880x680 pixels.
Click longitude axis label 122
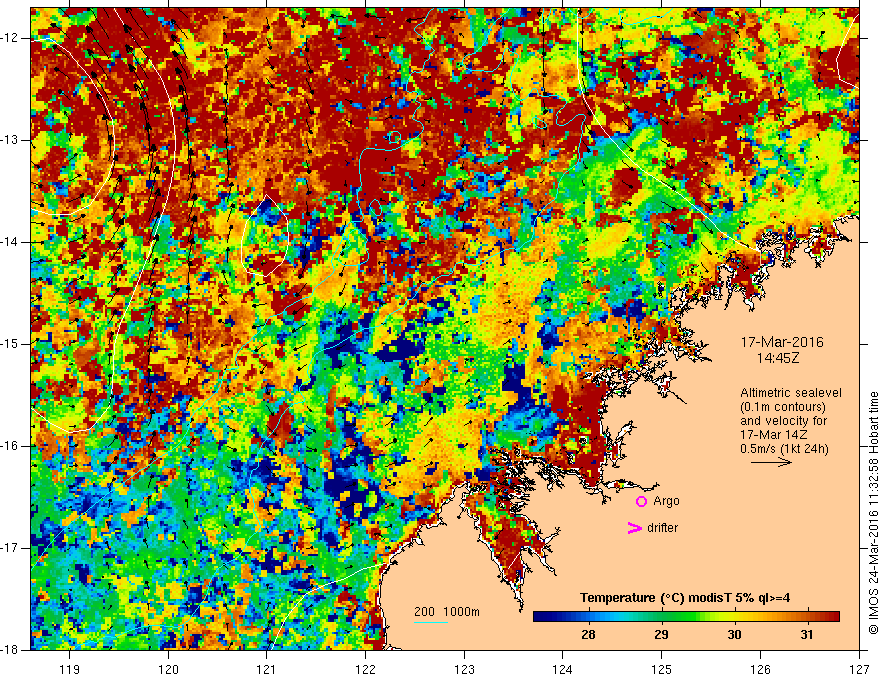[x=365, y=669]
